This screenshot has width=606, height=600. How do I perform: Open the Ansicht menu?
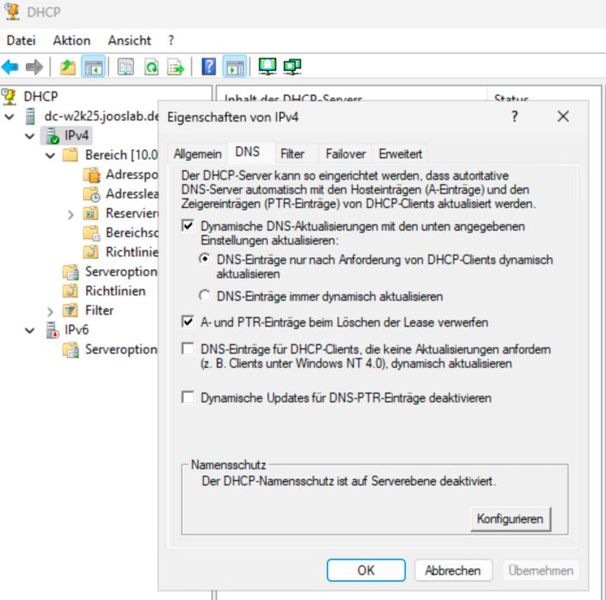coord(129,40)
